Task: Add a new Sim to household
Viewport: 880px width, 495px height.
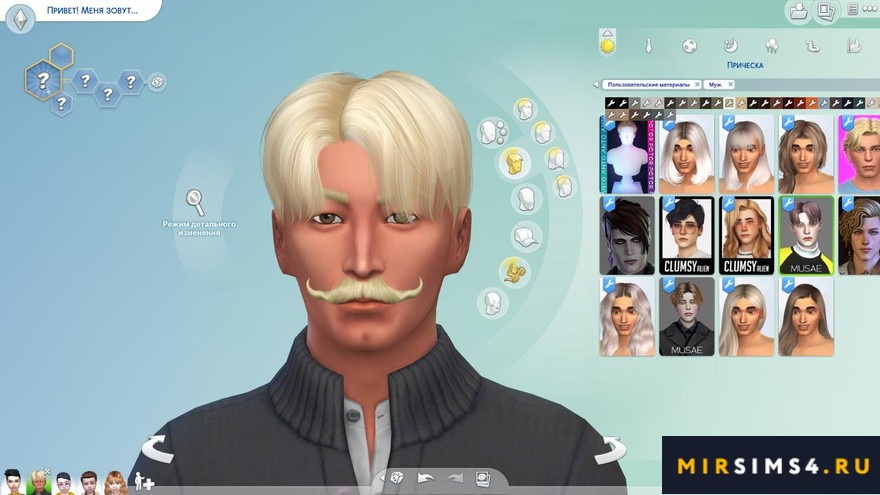Action: [144, 481]
